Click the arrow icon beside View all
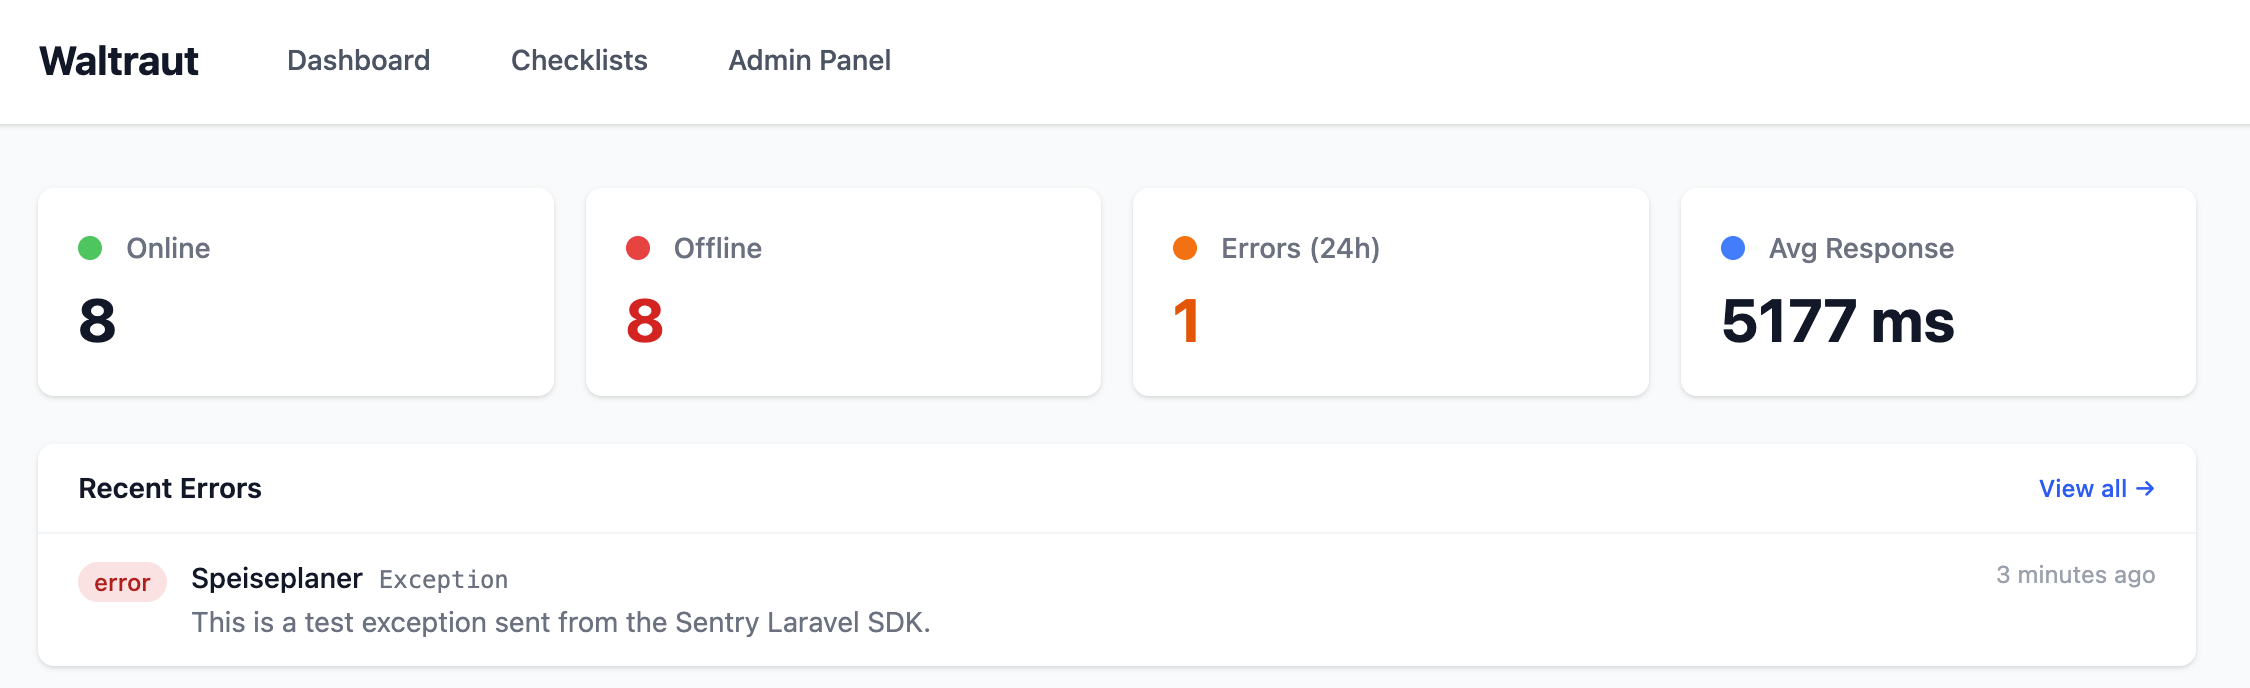The image size is (2250, 688). [x=2145, y=488]
